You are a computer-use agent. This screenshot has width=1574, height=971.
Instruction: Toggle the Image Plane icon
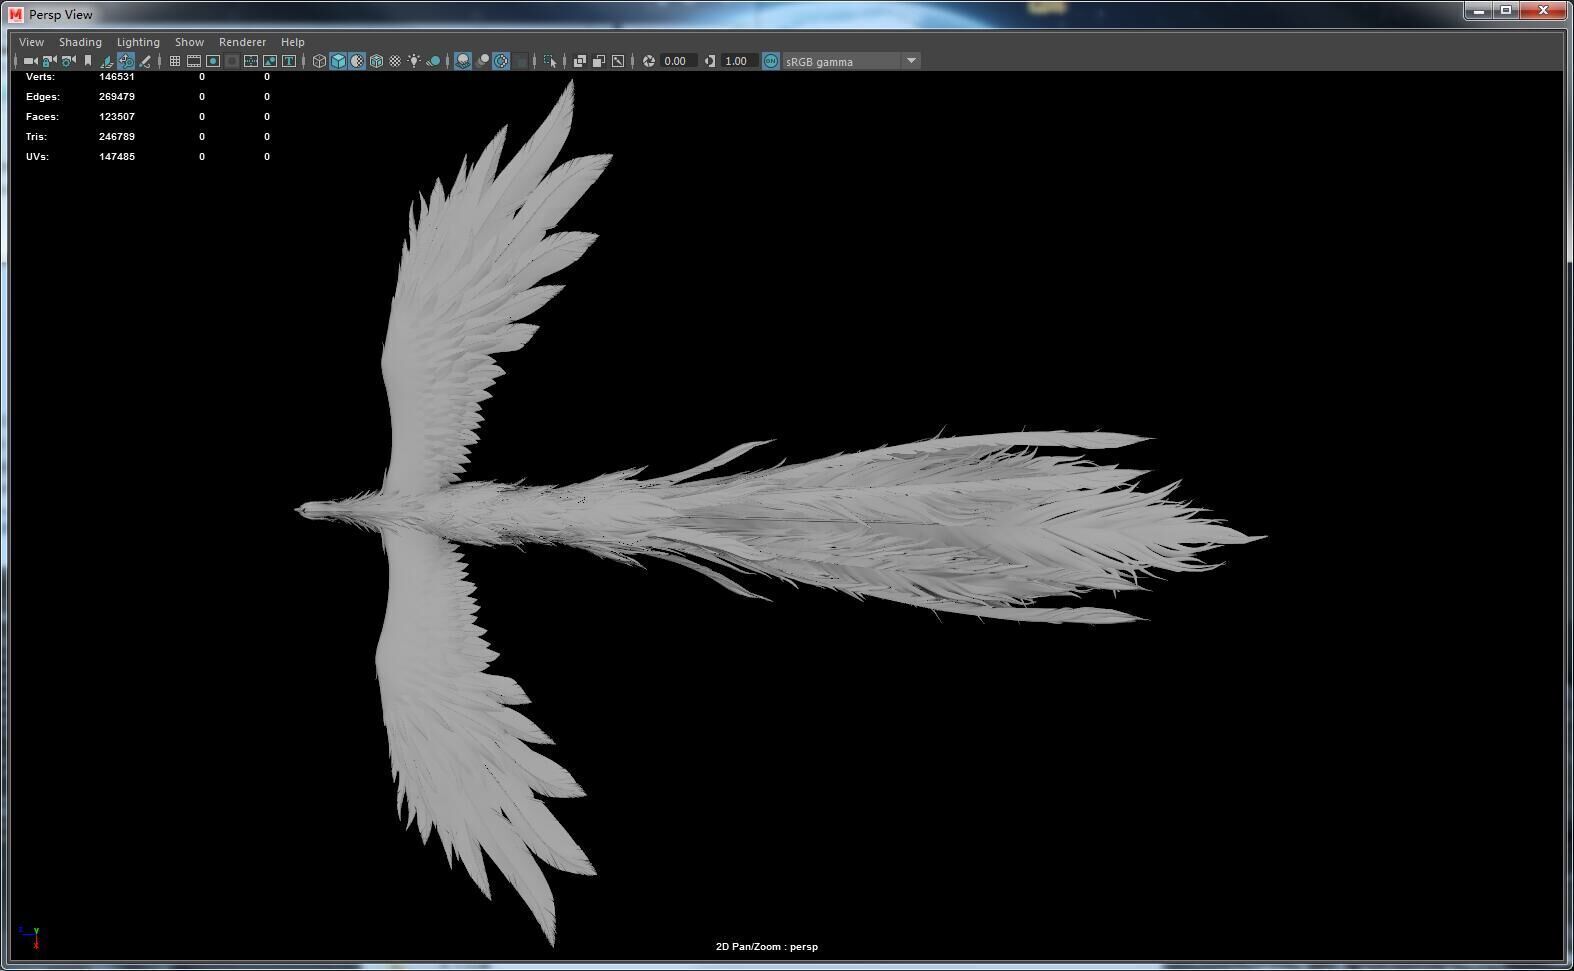point(106,61)
